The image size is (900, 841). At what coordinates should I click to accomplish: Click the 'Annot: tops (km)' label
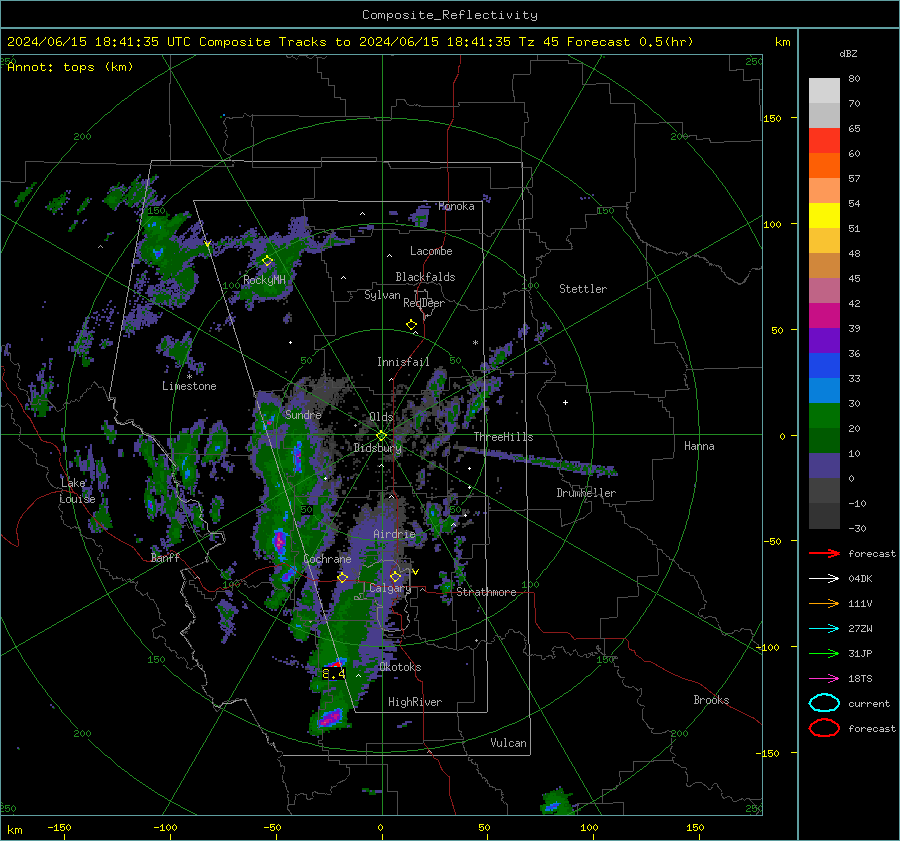70,67
